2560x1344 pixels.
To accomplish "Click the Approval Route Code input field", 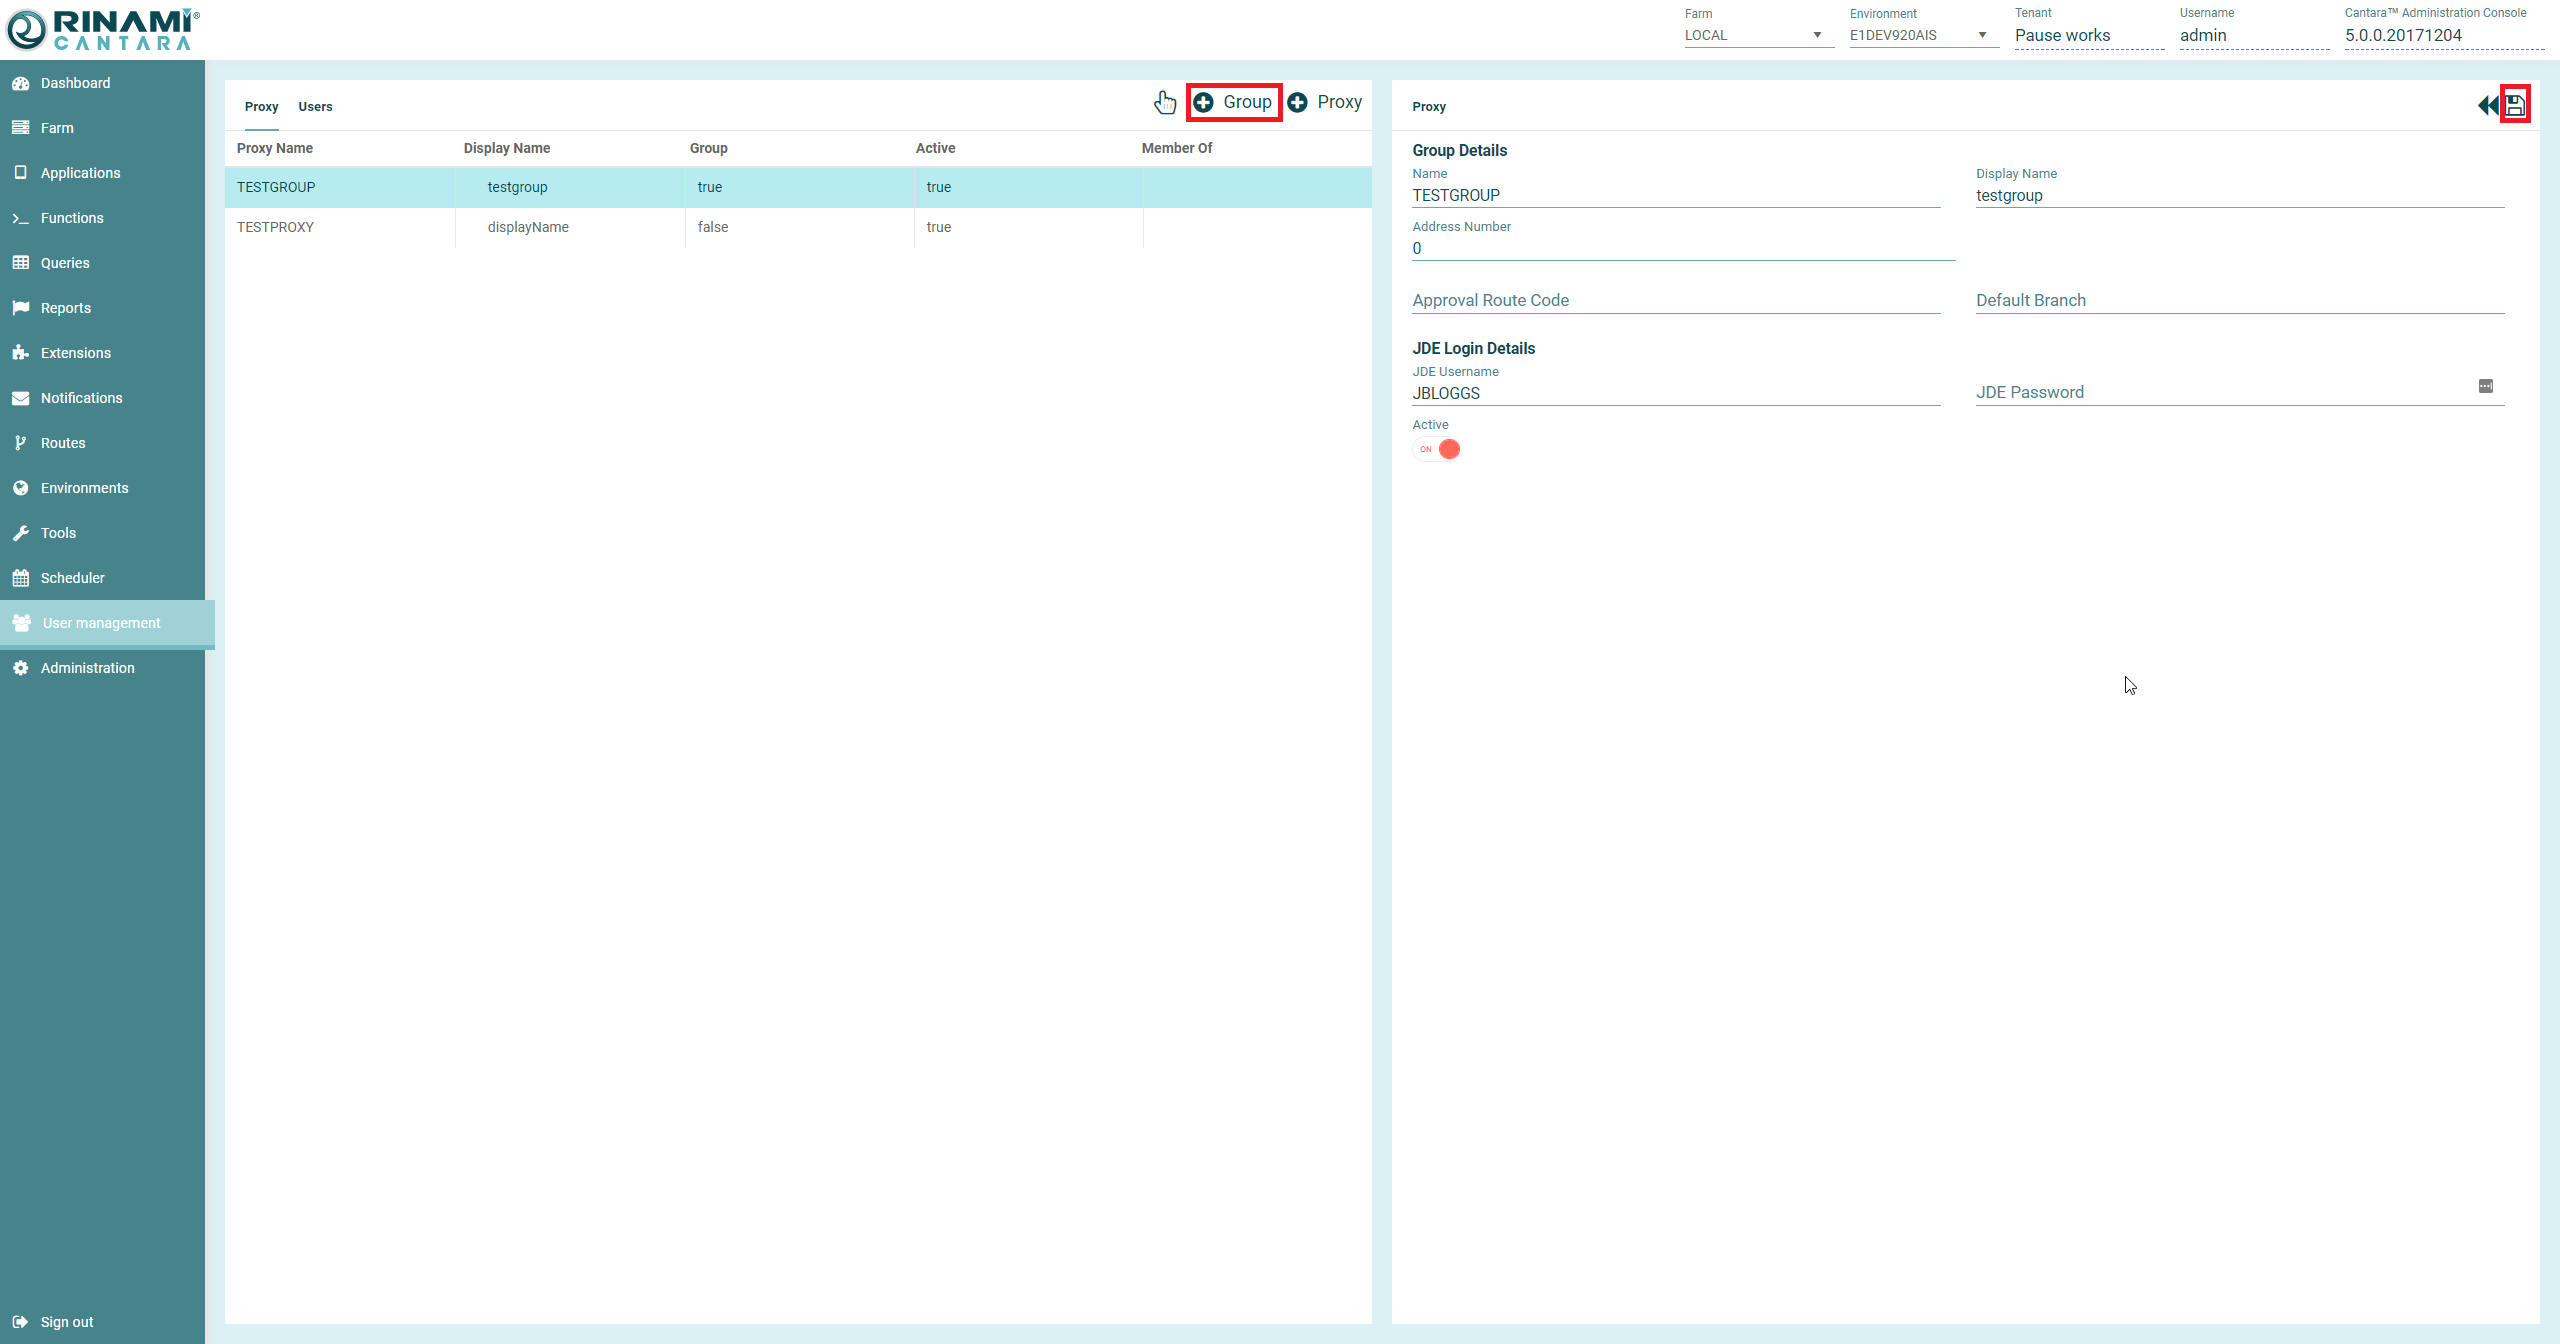I will coord(1600,300).
